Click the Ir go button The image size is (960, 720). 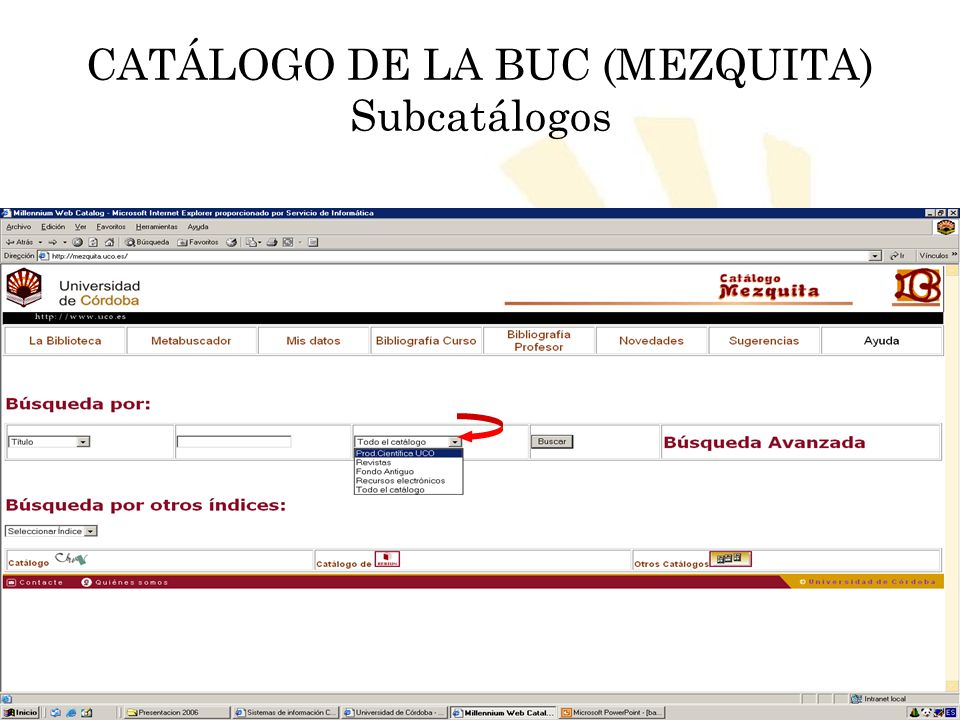click(897, 256)
